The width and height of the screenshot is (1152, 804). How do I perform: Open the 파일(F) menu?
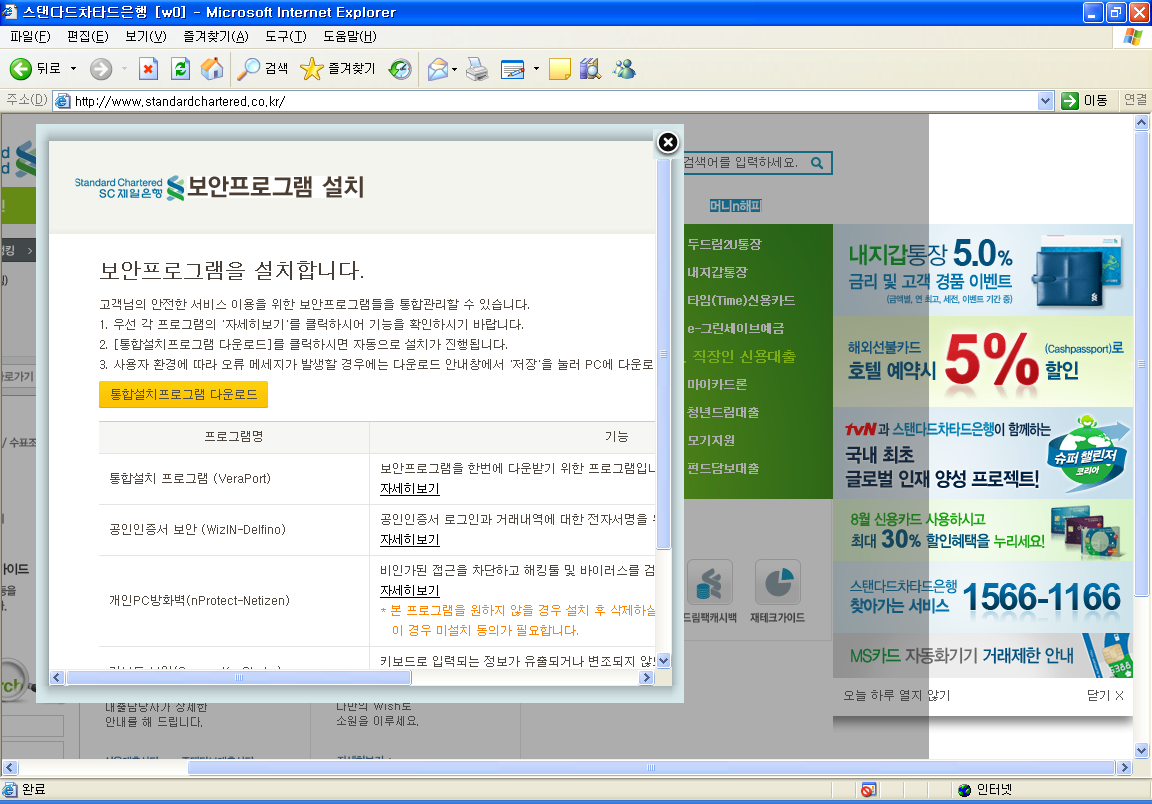point(30,36)
